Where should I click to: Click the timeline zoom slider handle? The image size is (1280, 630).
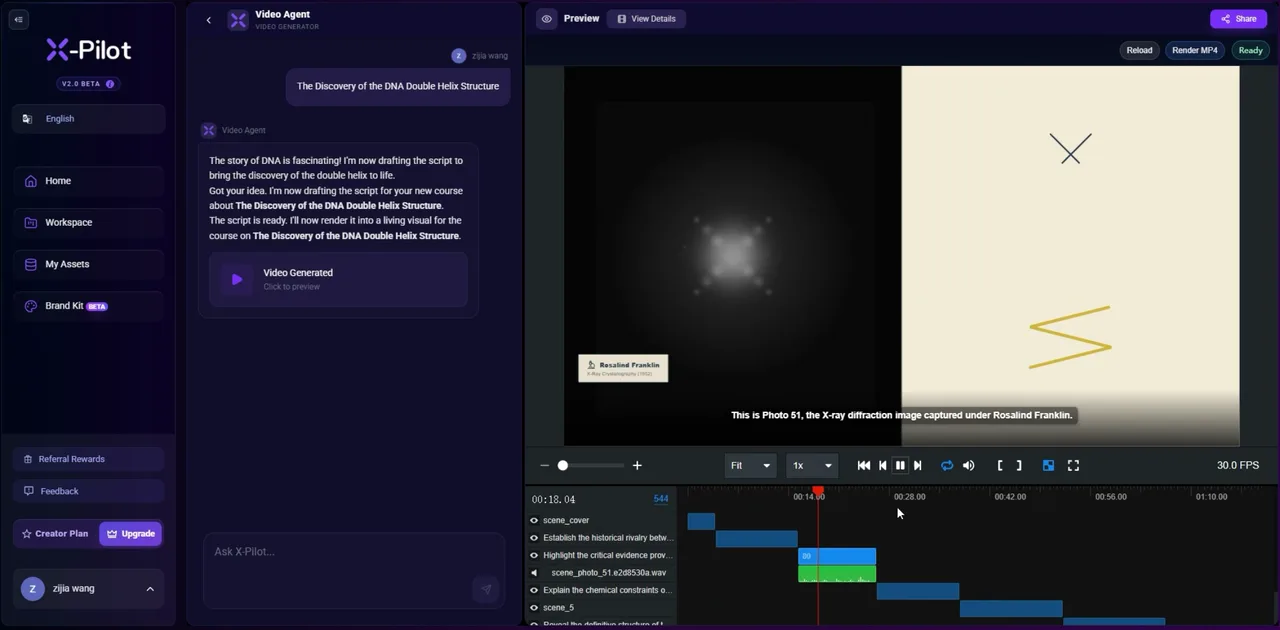click(563, 465)
